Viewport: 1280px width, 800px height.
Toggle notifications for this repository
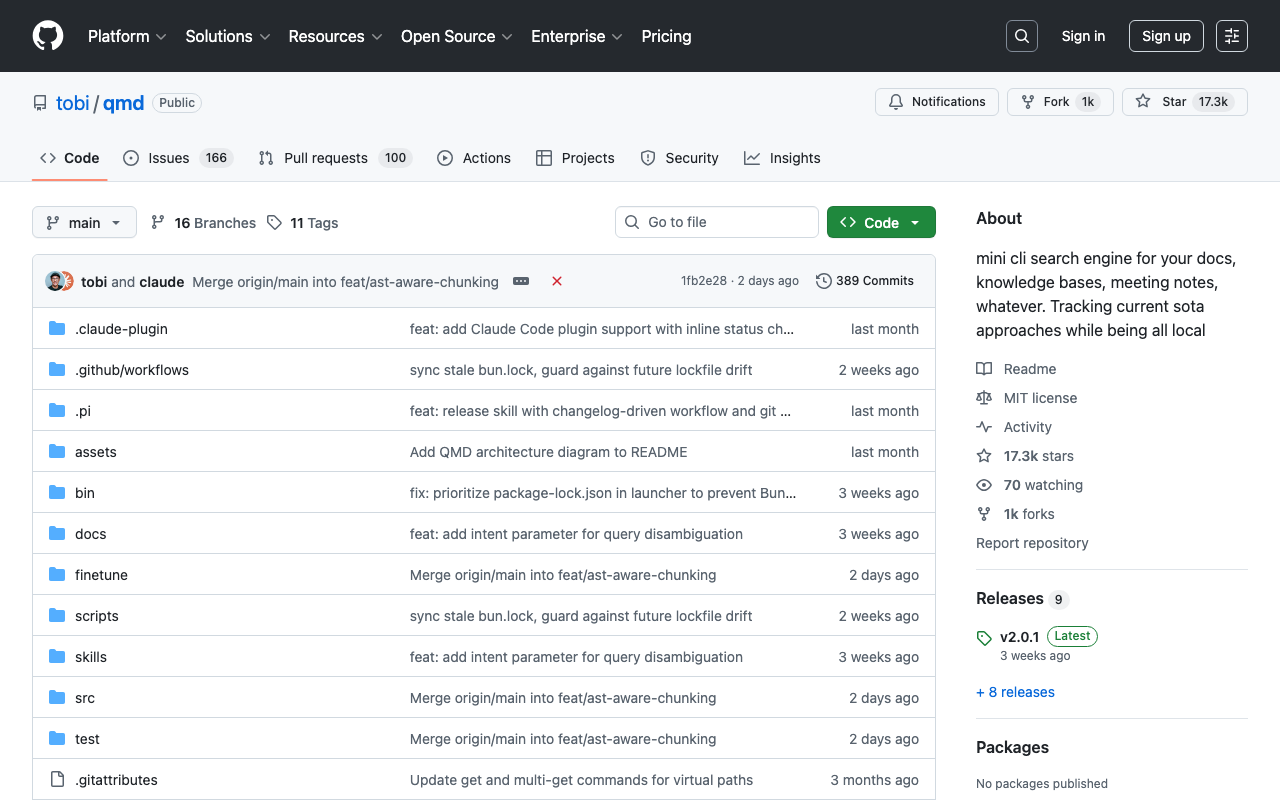936,101
